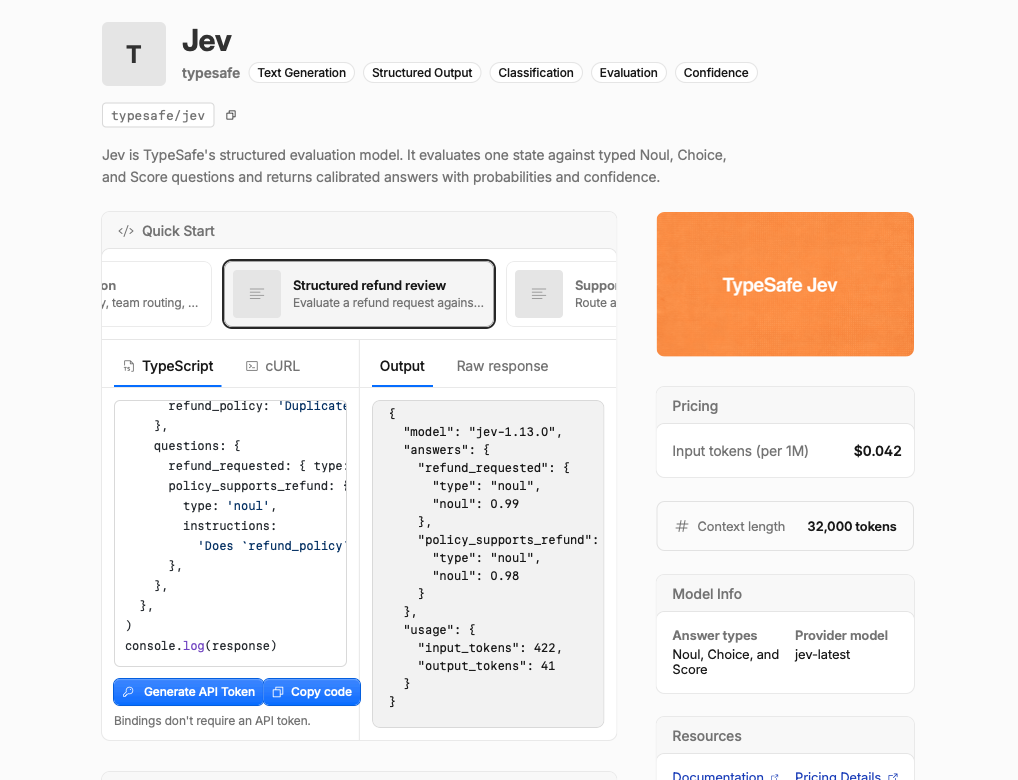
Task: Click the cURL terminal icon
Action: click(252, 366)
